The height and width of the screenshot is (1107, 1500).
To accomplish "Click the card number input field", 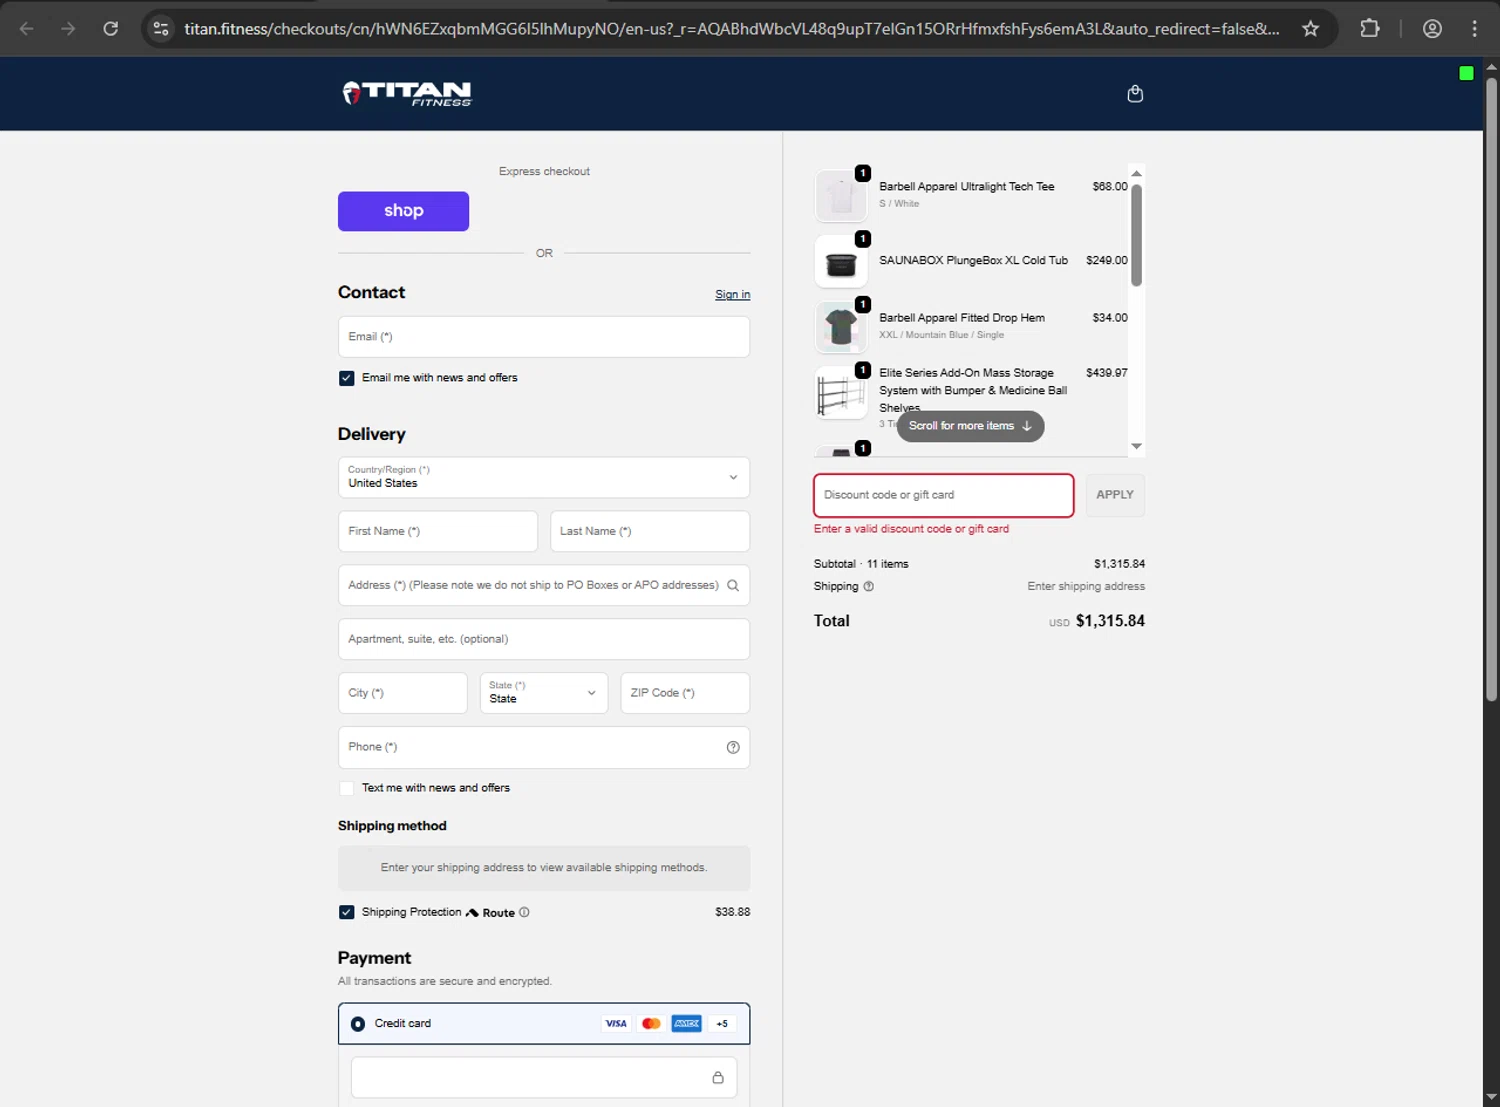I will click(x=544, y=1078).
